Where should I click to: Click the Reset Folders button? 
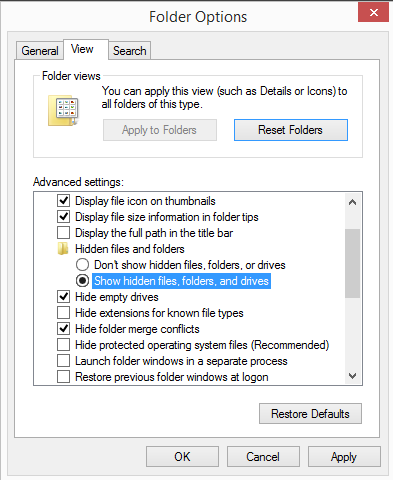point(291,130)
